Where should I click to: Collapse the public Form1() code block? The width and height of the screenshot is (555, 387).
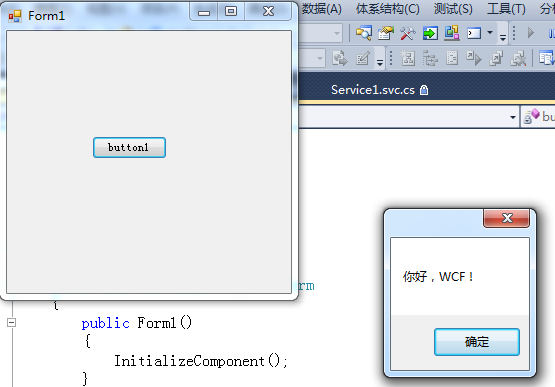pyautogui.click(x=12, y=322)
